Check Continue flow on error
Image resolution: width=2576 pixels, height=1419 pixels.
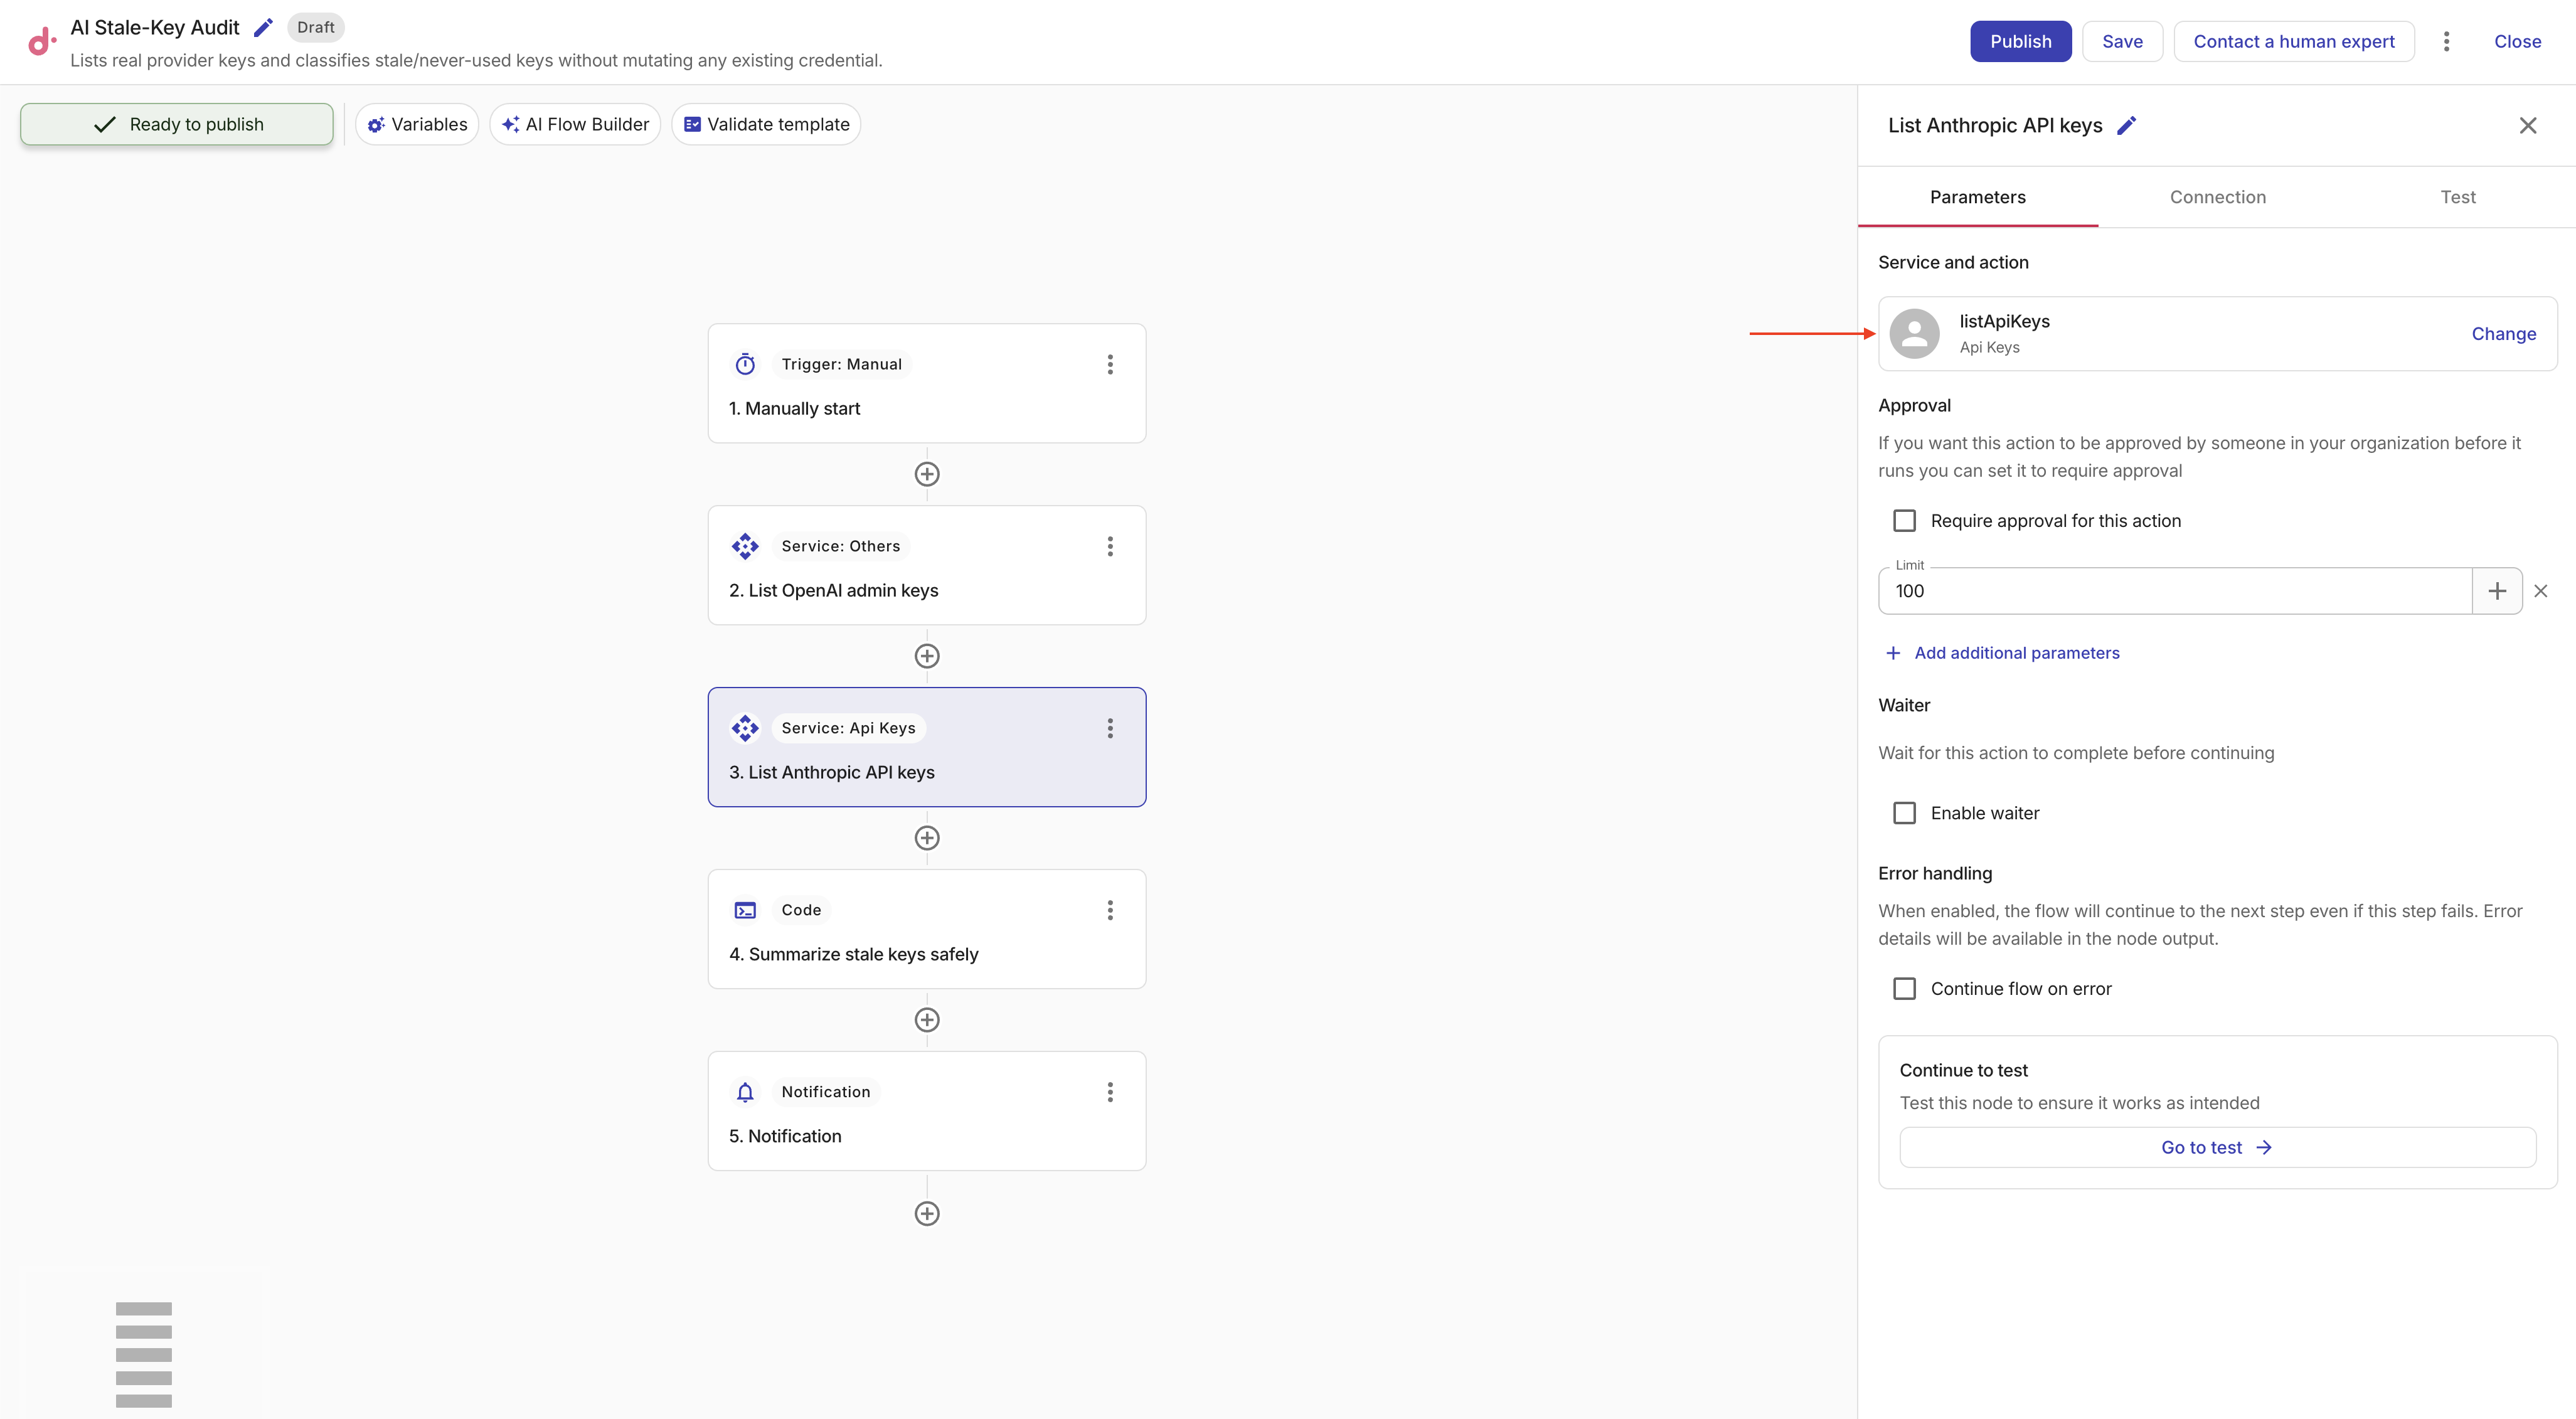pos(1905,989)
